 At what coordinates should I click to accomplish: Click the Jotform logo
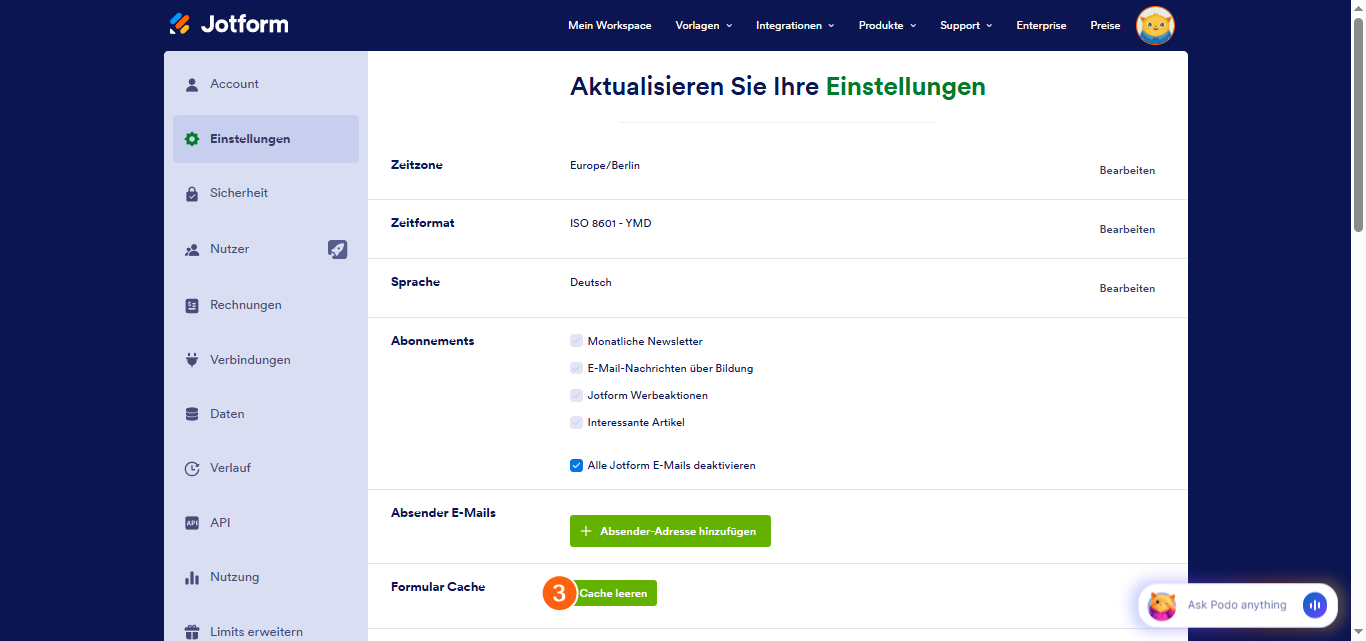click(x=228, y=23)
